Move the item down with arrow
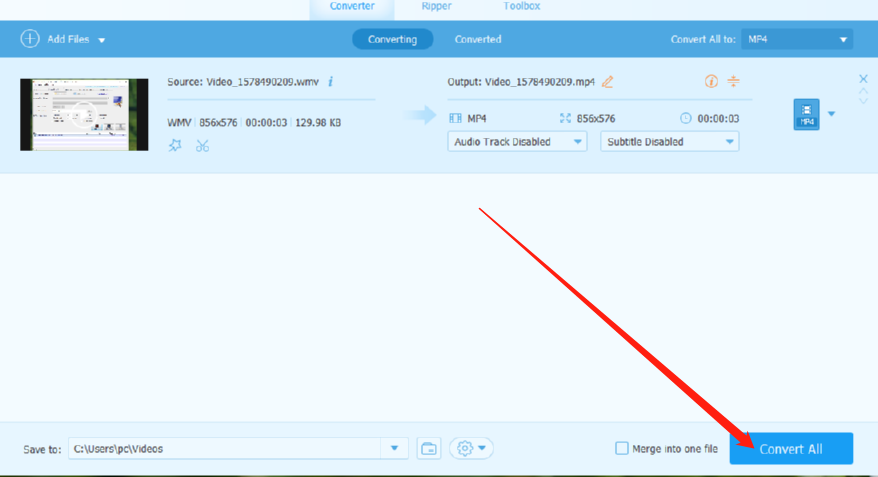Image resolution: width=878 pixels, height=477 pixels. (x=863, y=101)
